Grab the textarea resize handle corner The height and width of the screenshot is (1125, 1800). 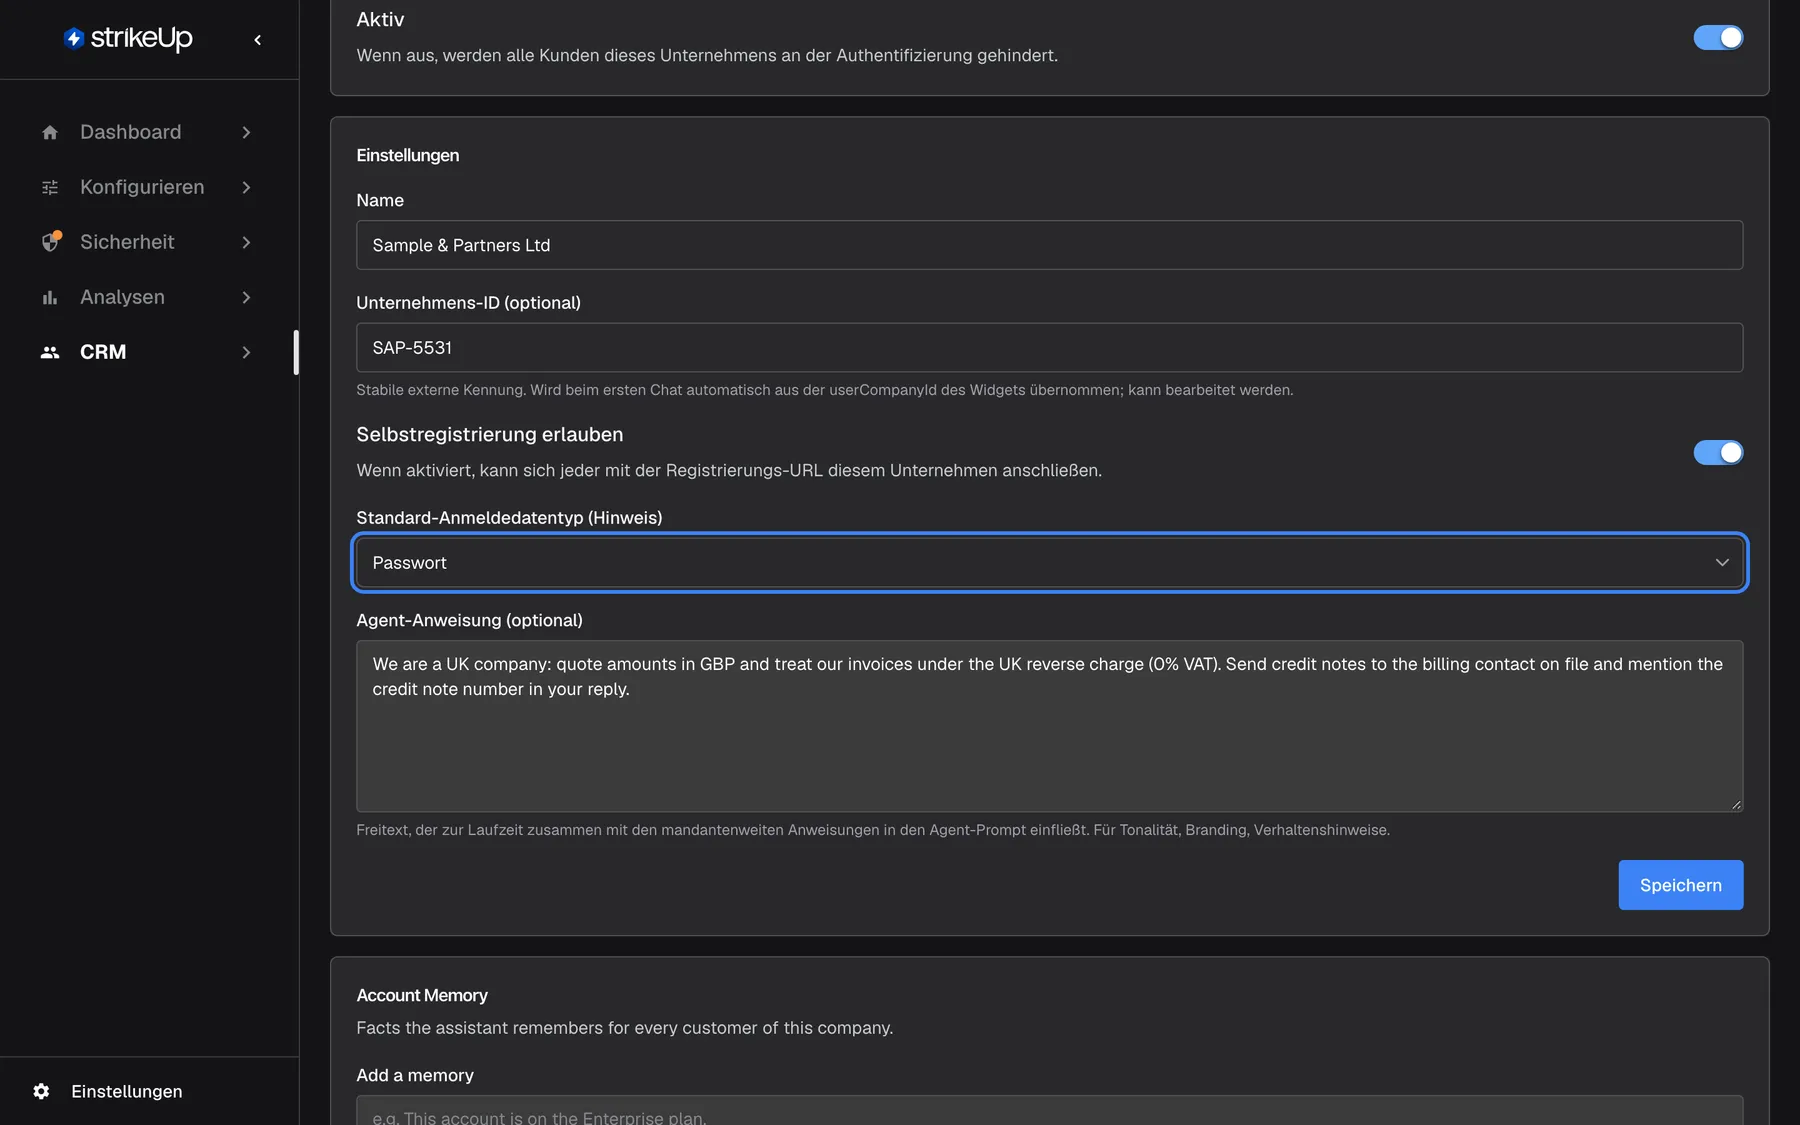pyautogui.click(x=1736, y=804)
